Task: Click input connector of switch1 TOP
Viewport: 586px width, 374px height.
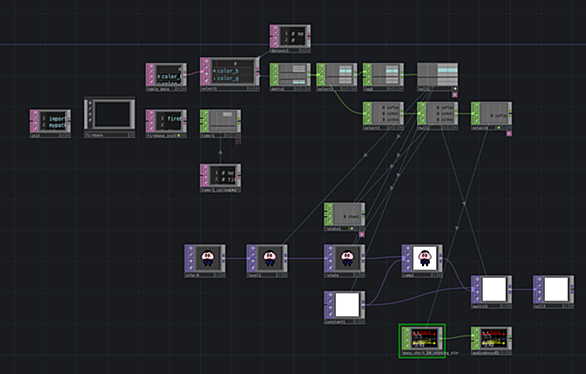Action: click(x=473, y=289)
